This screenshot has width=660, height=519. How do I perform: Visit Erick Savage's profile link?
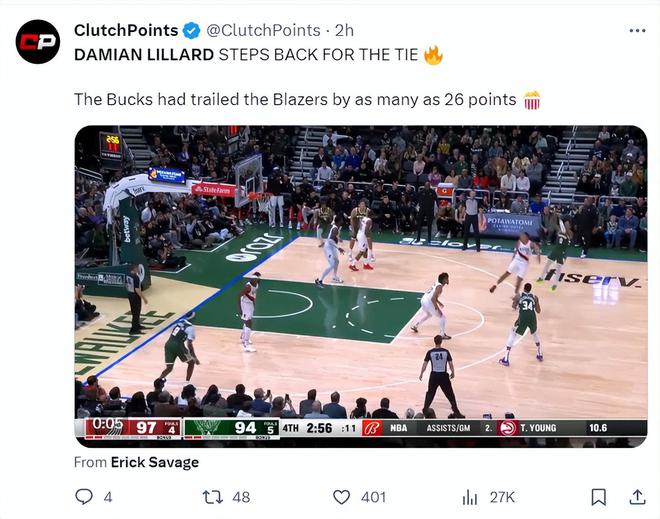click(154, 462)
